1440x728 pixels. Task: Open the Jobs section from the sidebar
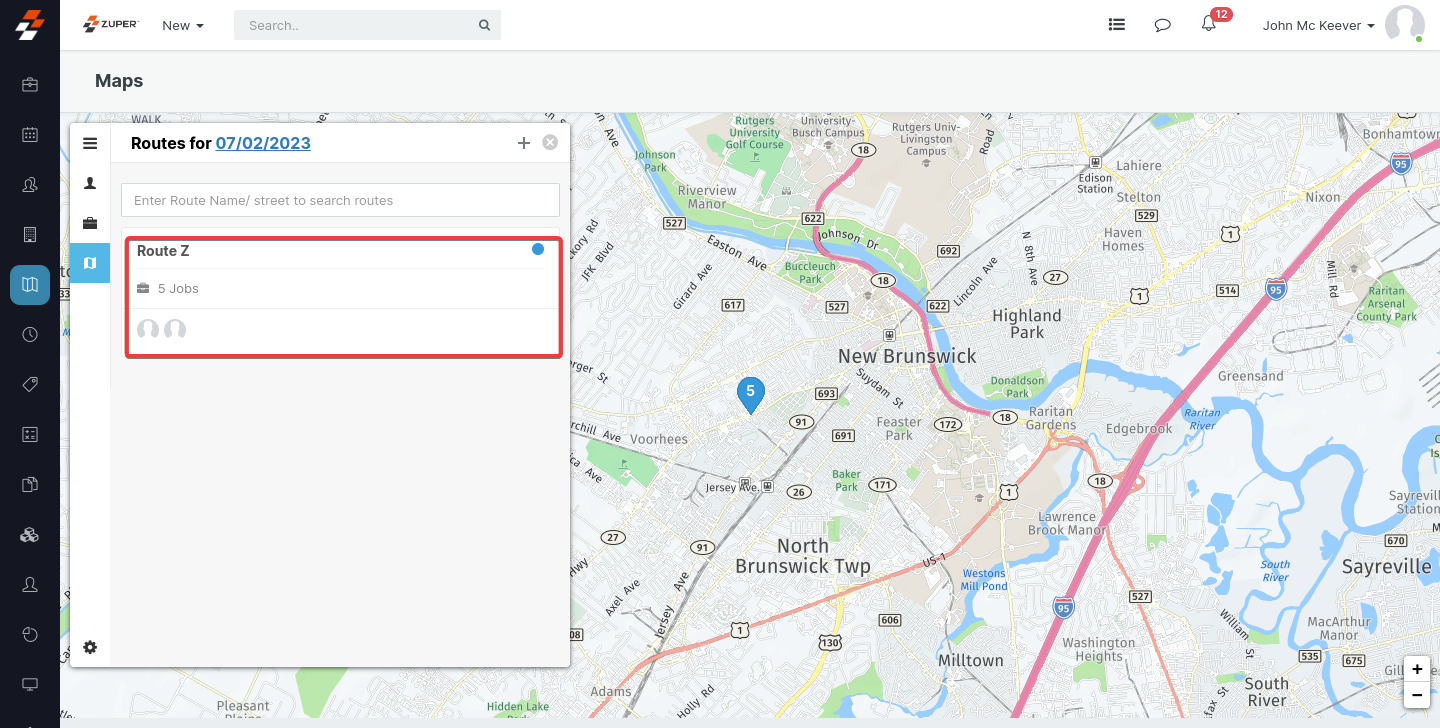click(29, 84)
